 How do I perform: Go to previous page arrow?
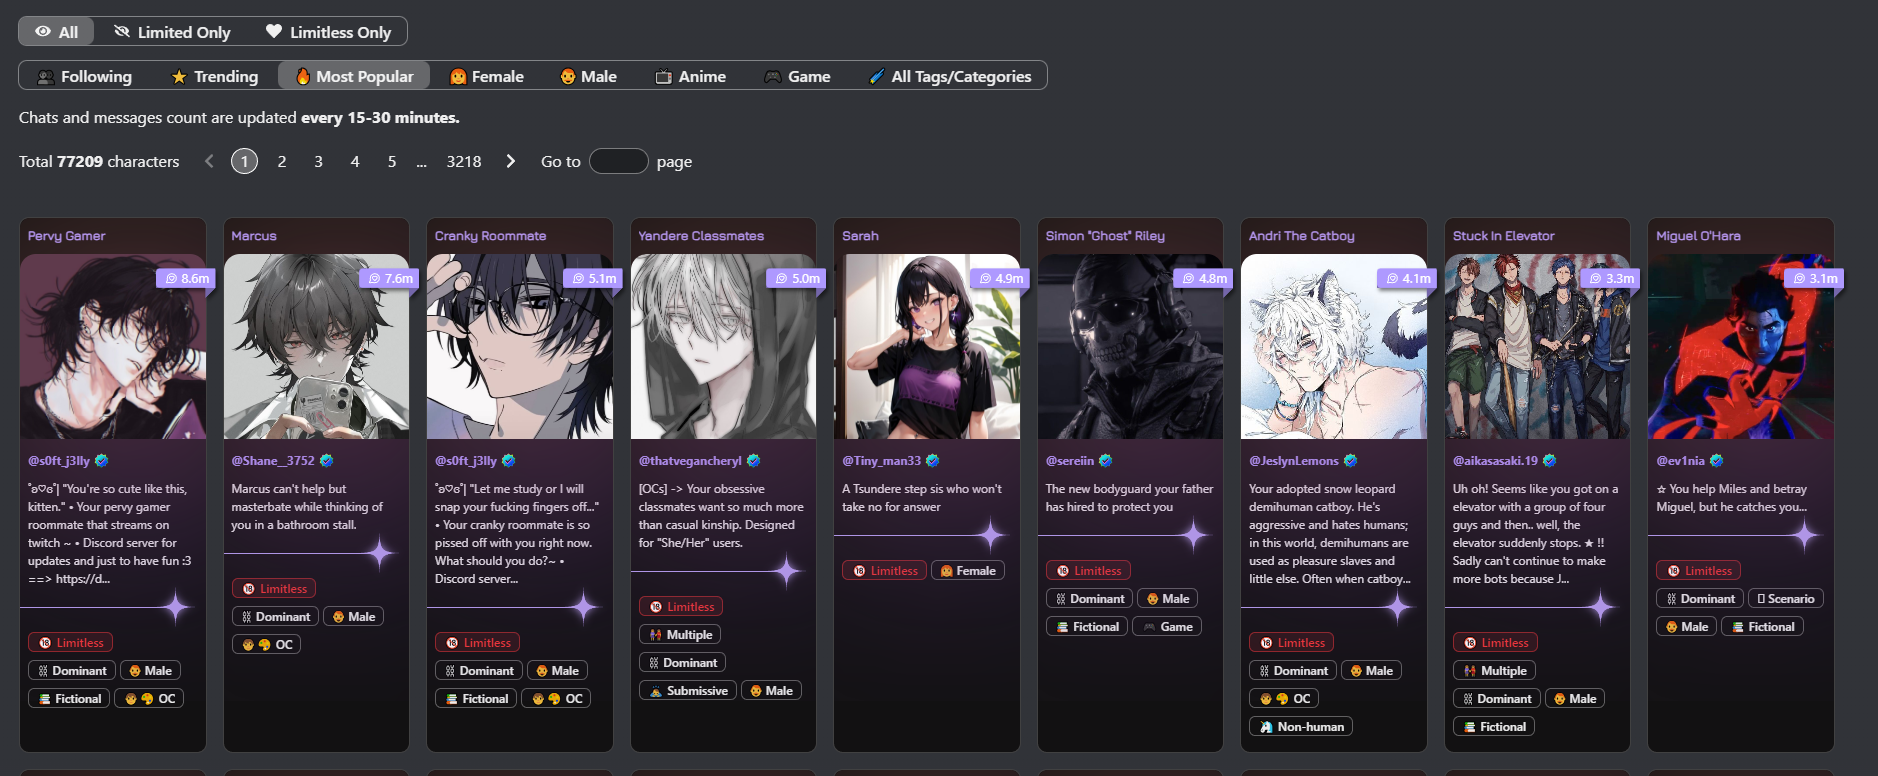209,161
